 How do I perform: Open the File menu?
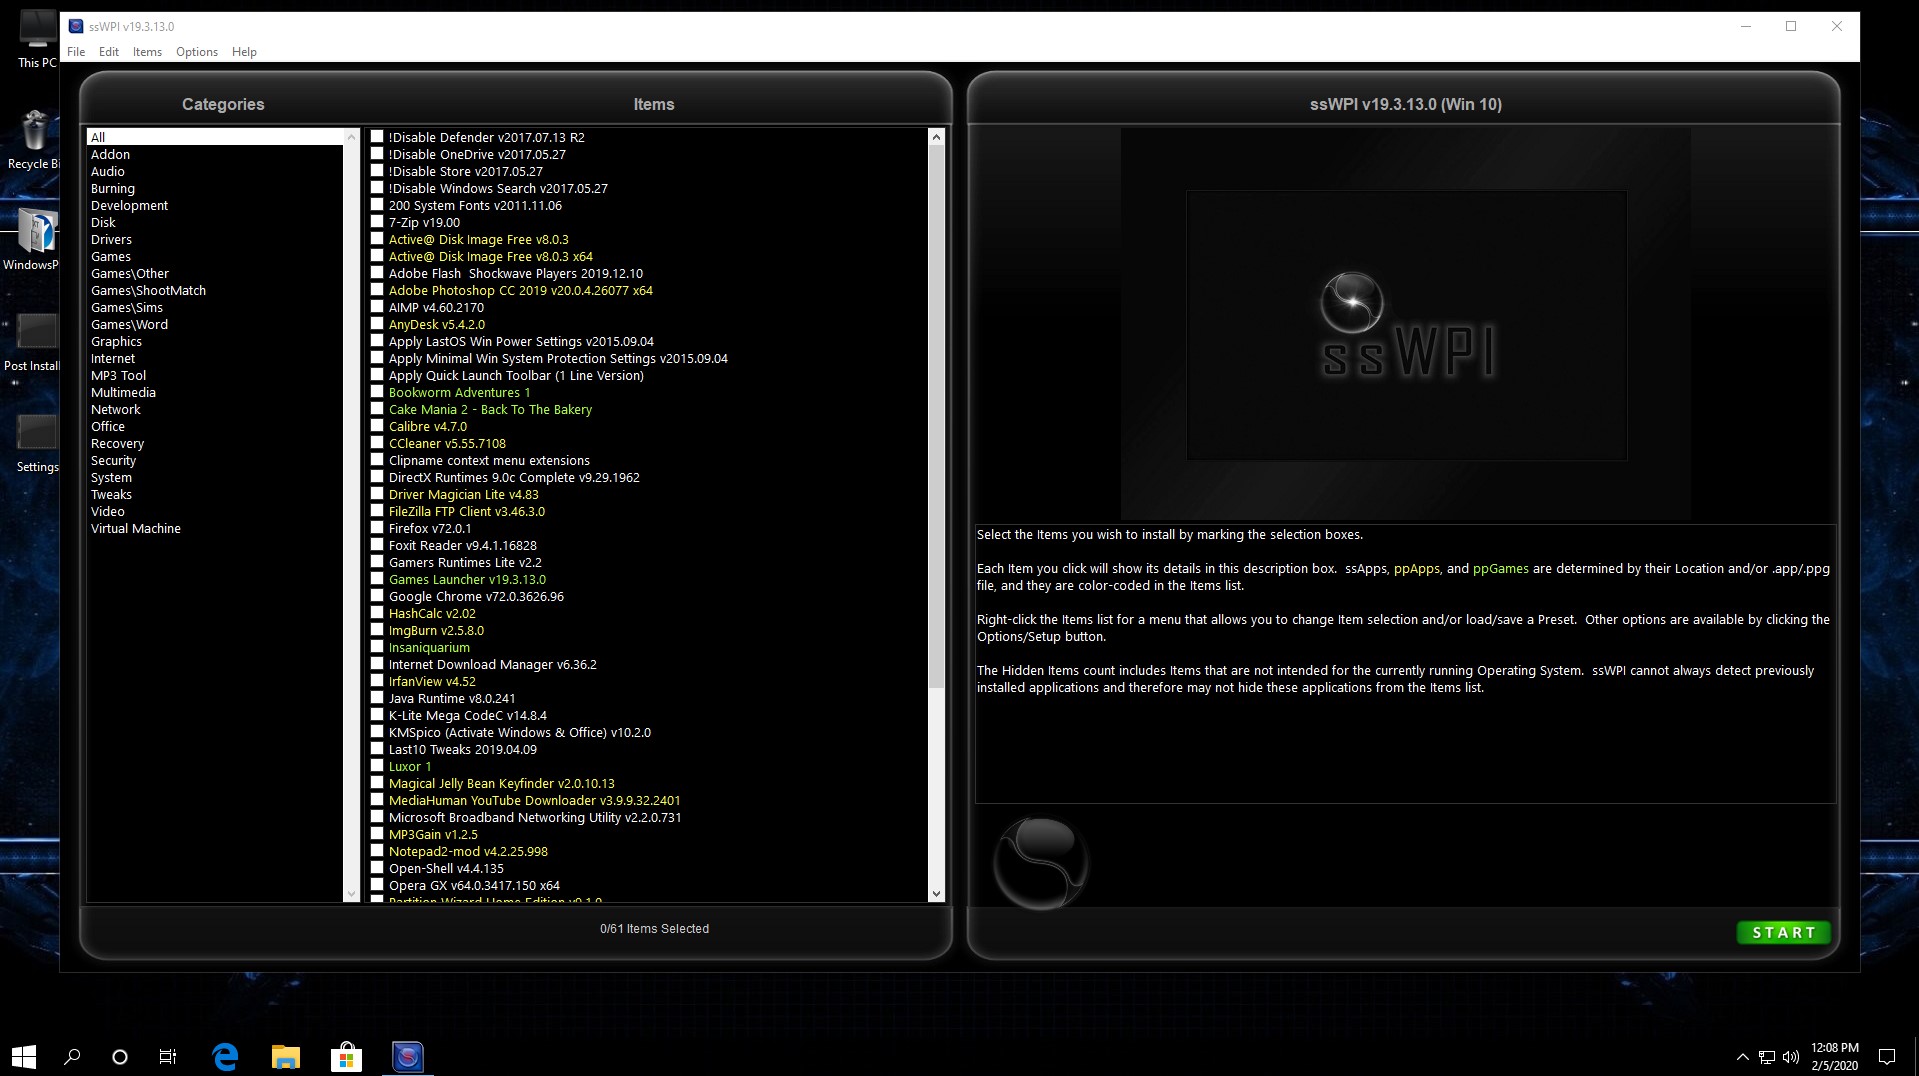coord(76,52)
